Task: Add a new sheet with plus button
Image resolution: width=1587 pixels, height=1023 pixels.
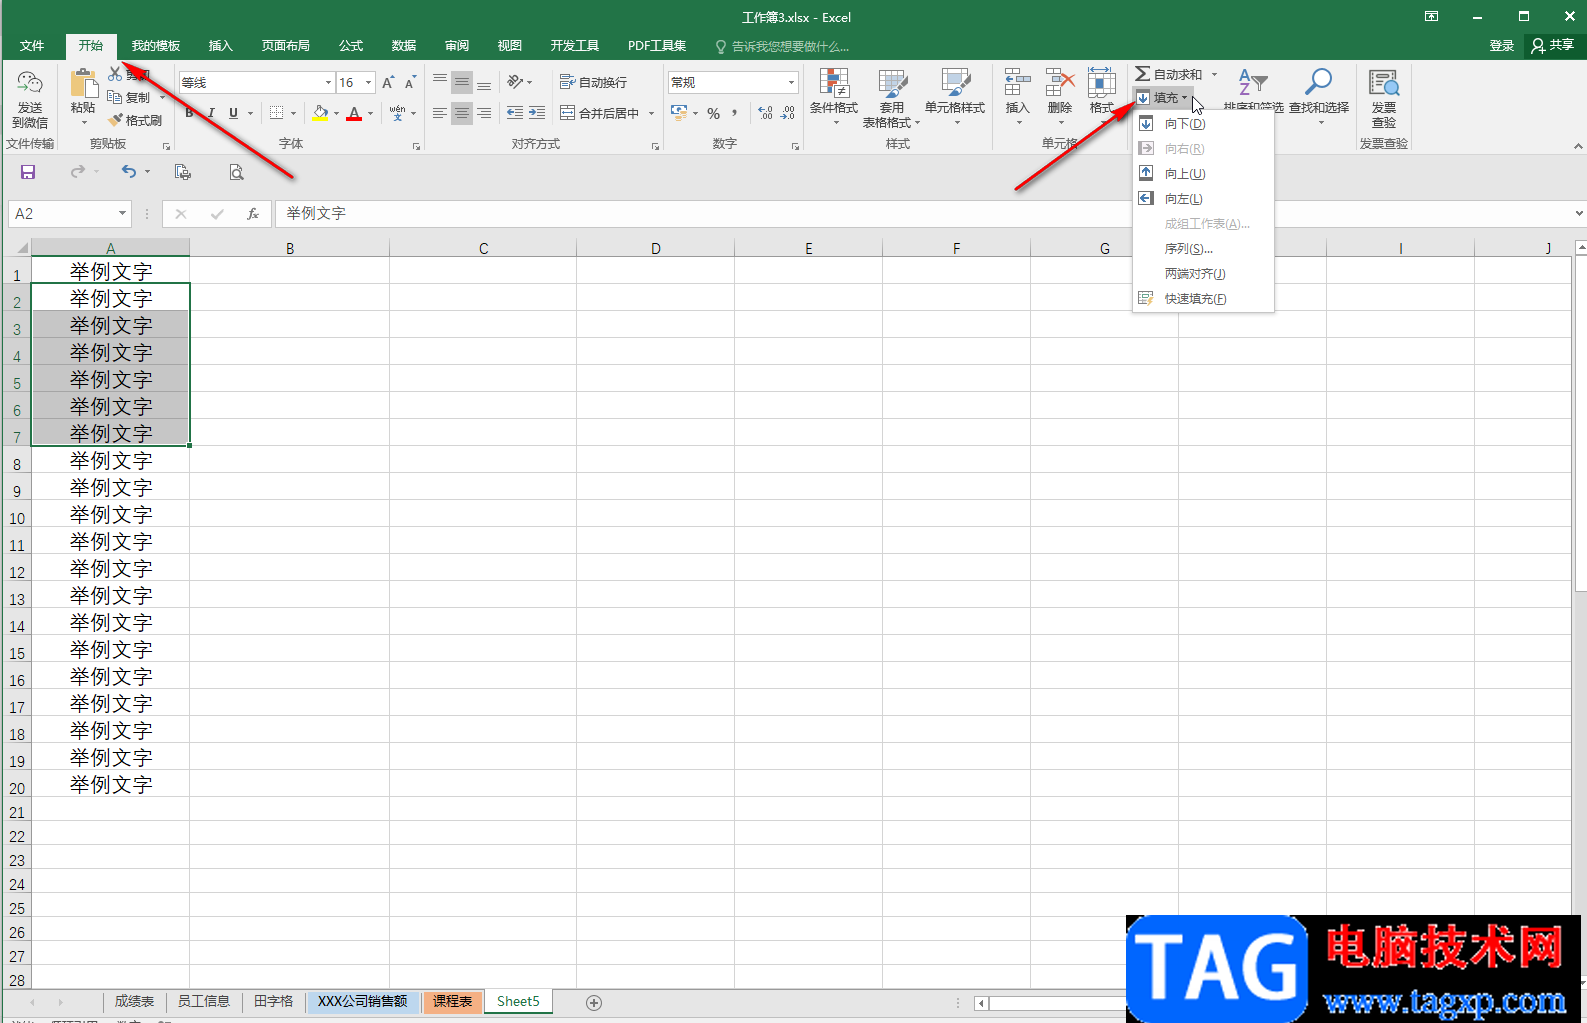Action: [594, 1002]
